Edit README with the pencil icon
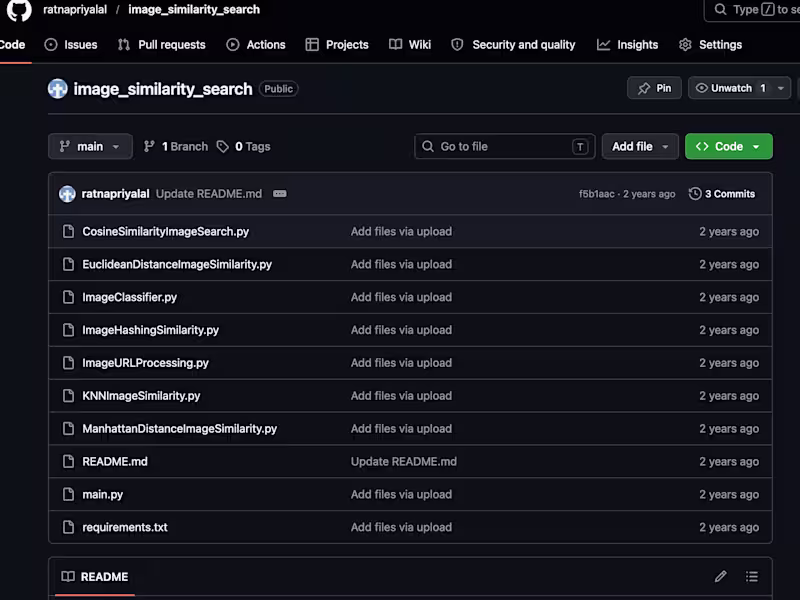 click(720, 577)
